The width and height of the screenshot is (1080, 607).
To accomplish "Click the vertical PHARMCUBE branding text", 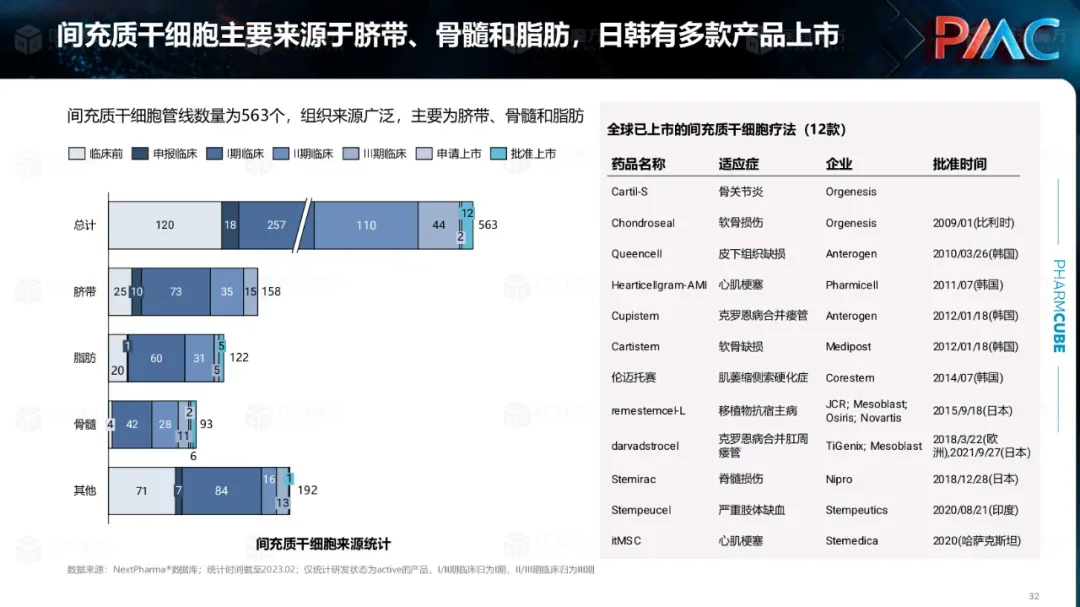I will (x=1059, y=306).
